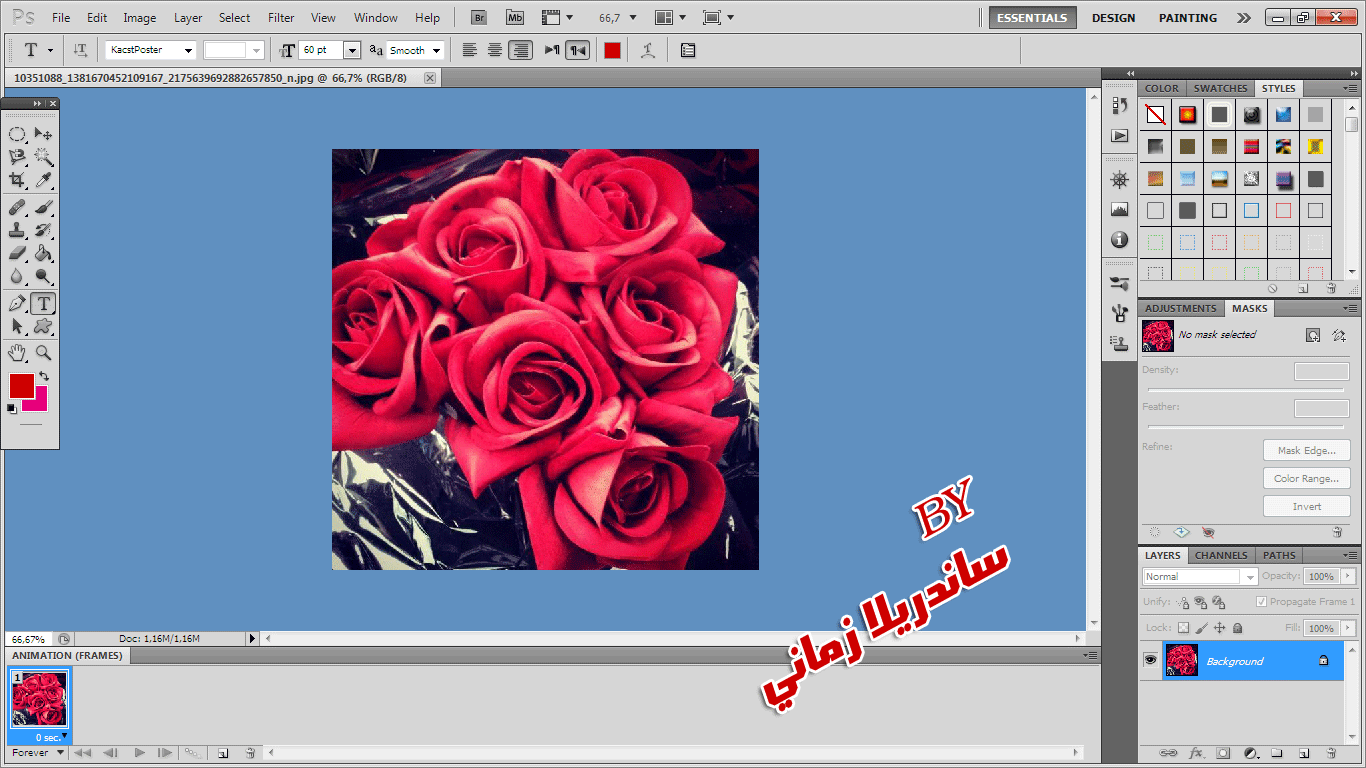
Task: Open the Opacity 100% slider arrow
Action: pyautogui.click(x=1349, y=577)
